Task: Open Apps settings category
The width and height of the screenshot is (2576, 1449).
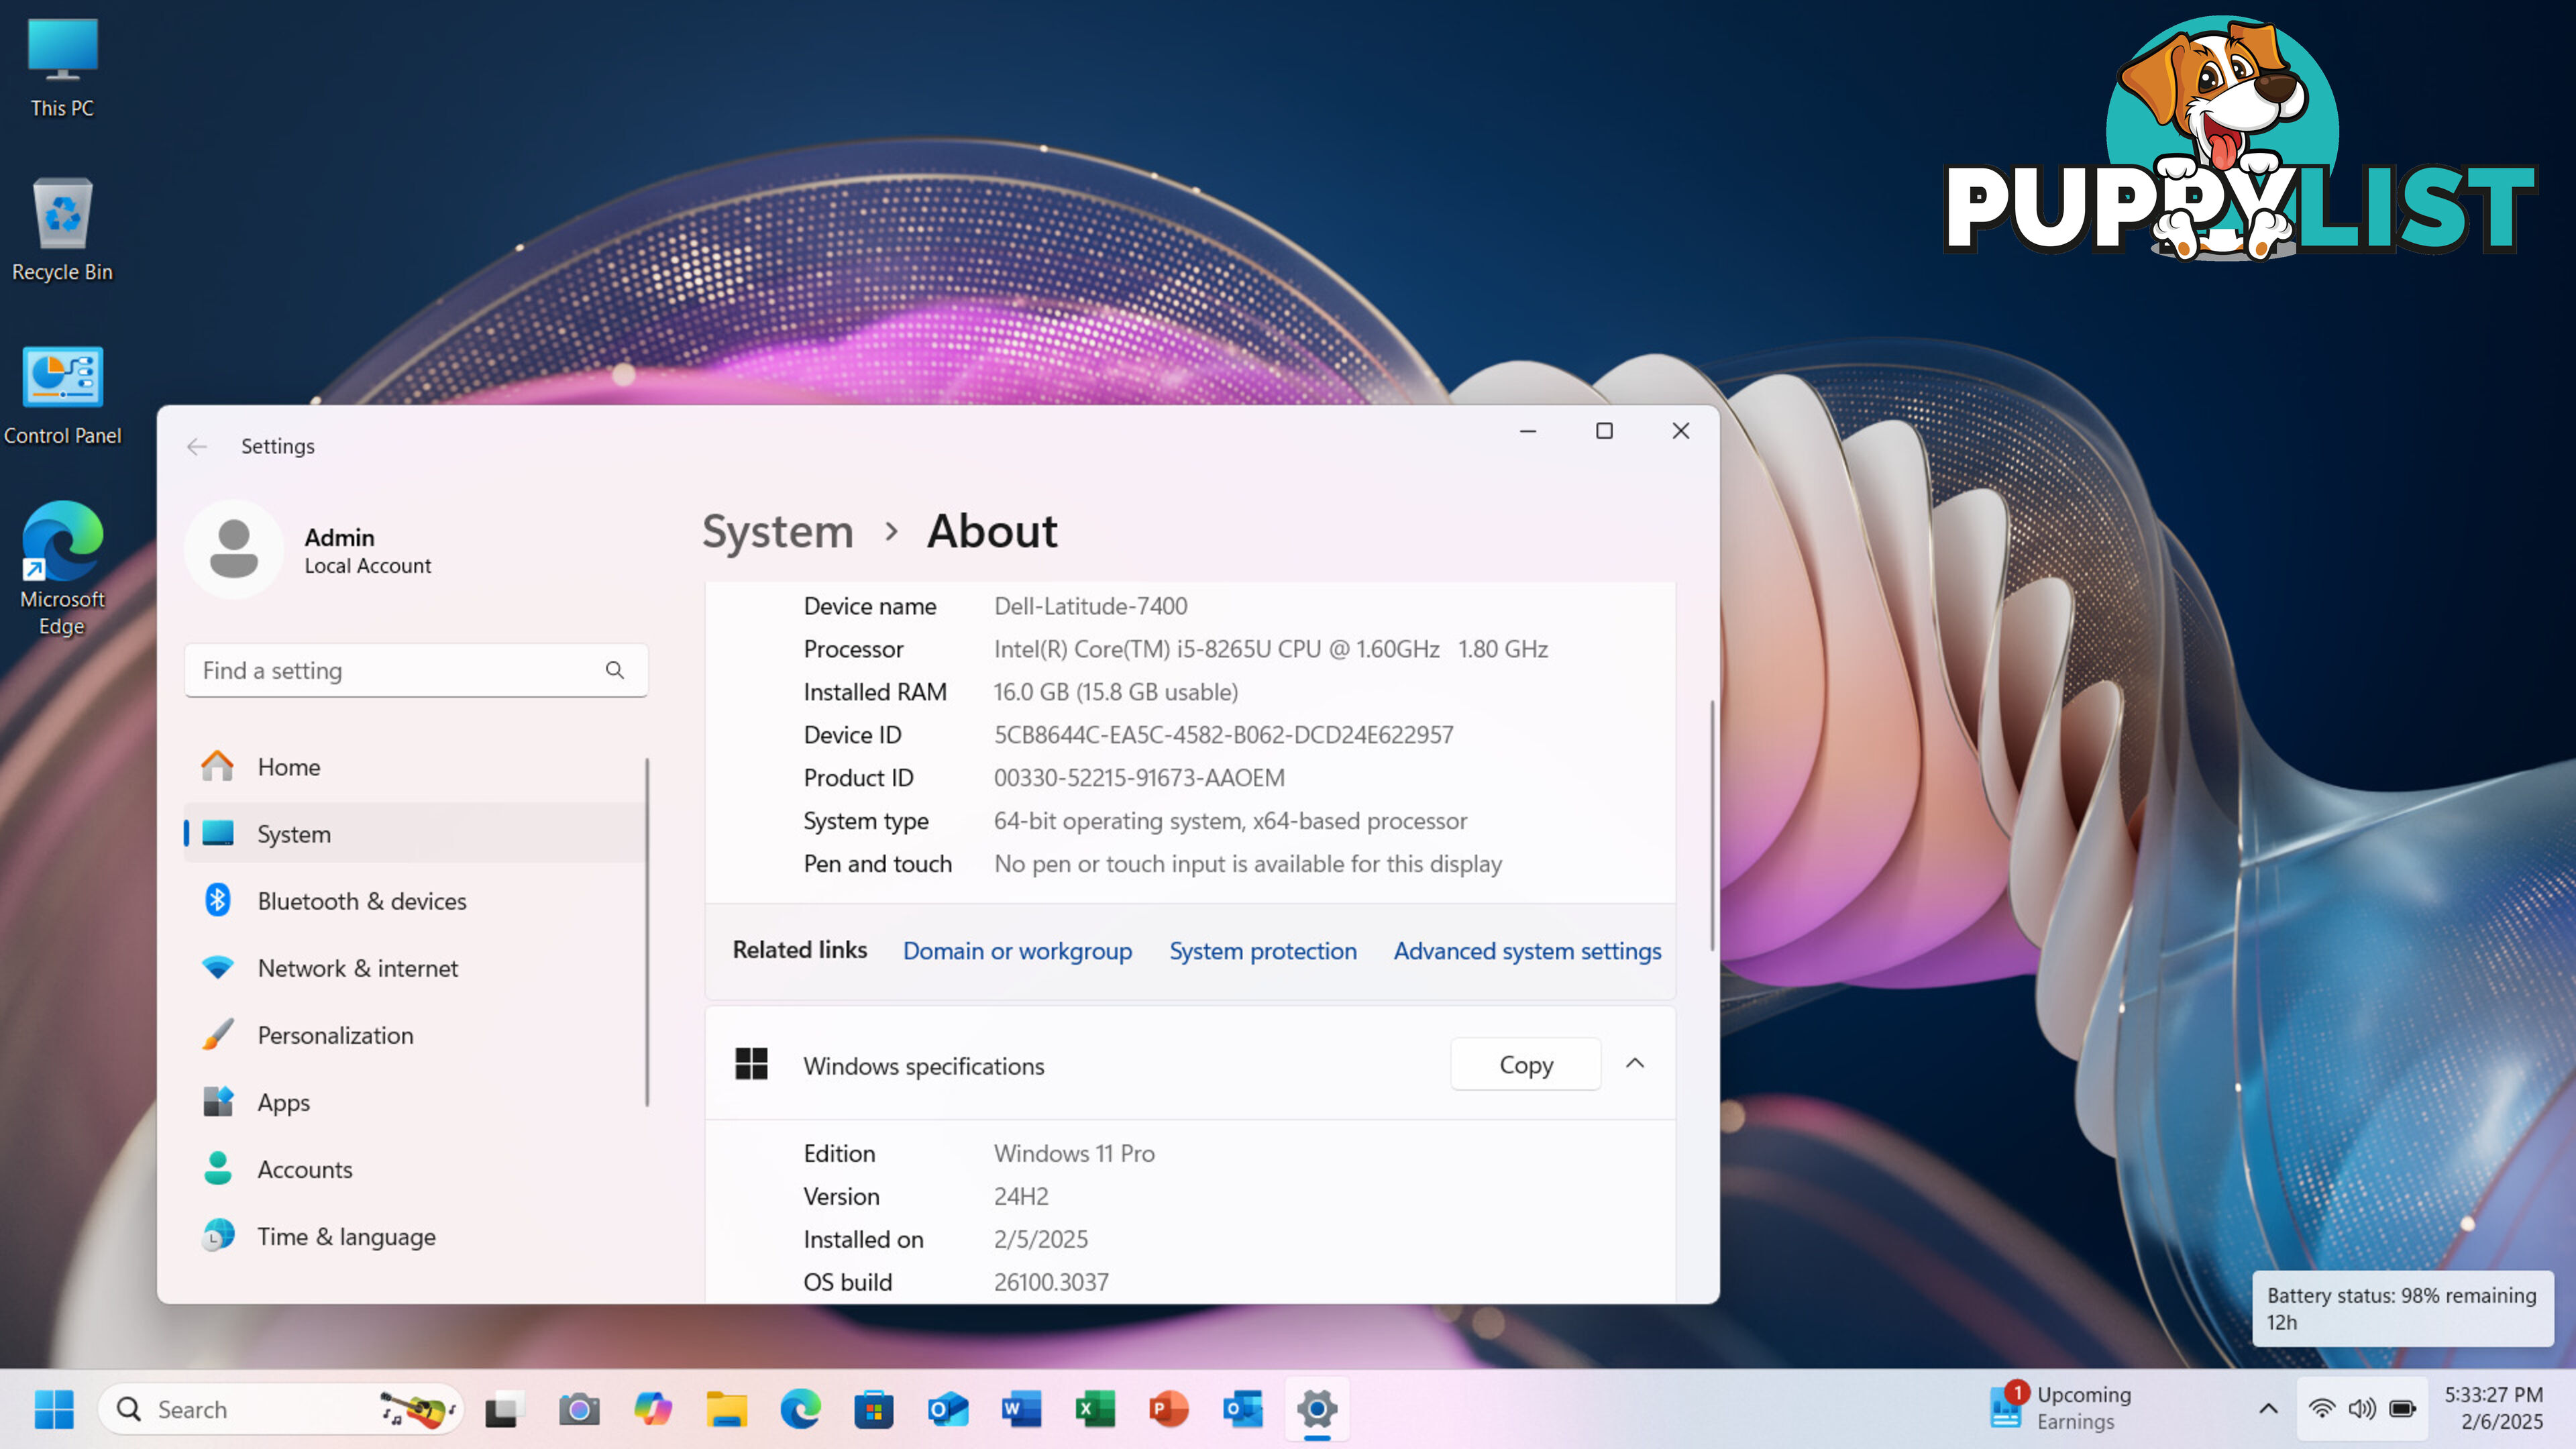Action: pos(415,1102)
